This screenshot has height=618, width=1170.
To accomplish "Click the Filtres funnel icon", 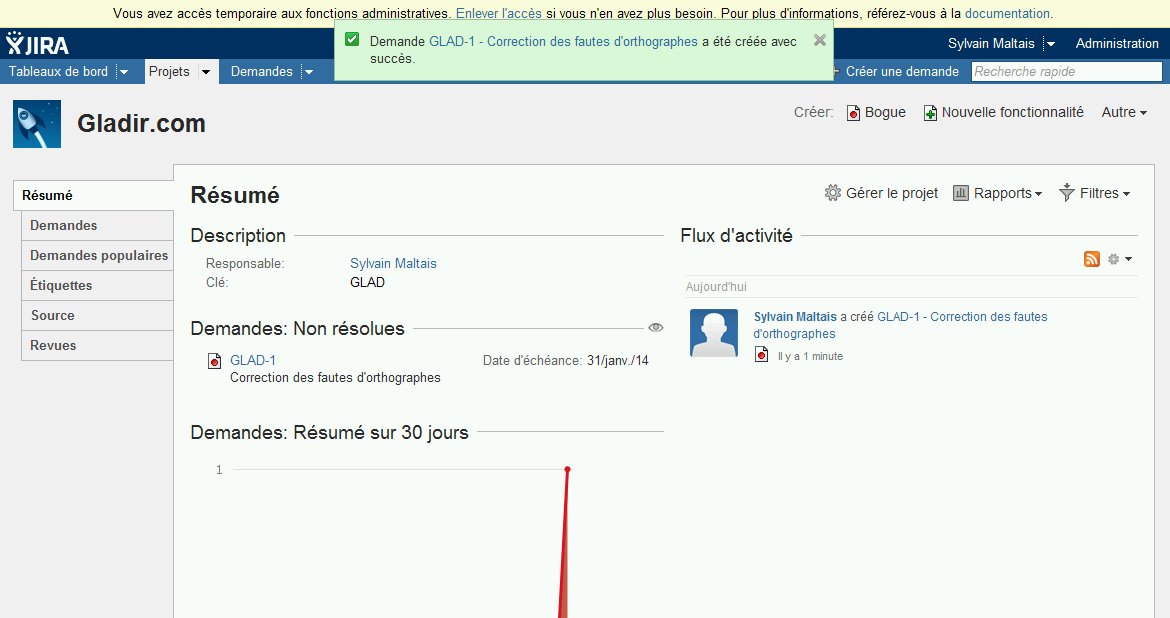I will (x=1067, y=193).
